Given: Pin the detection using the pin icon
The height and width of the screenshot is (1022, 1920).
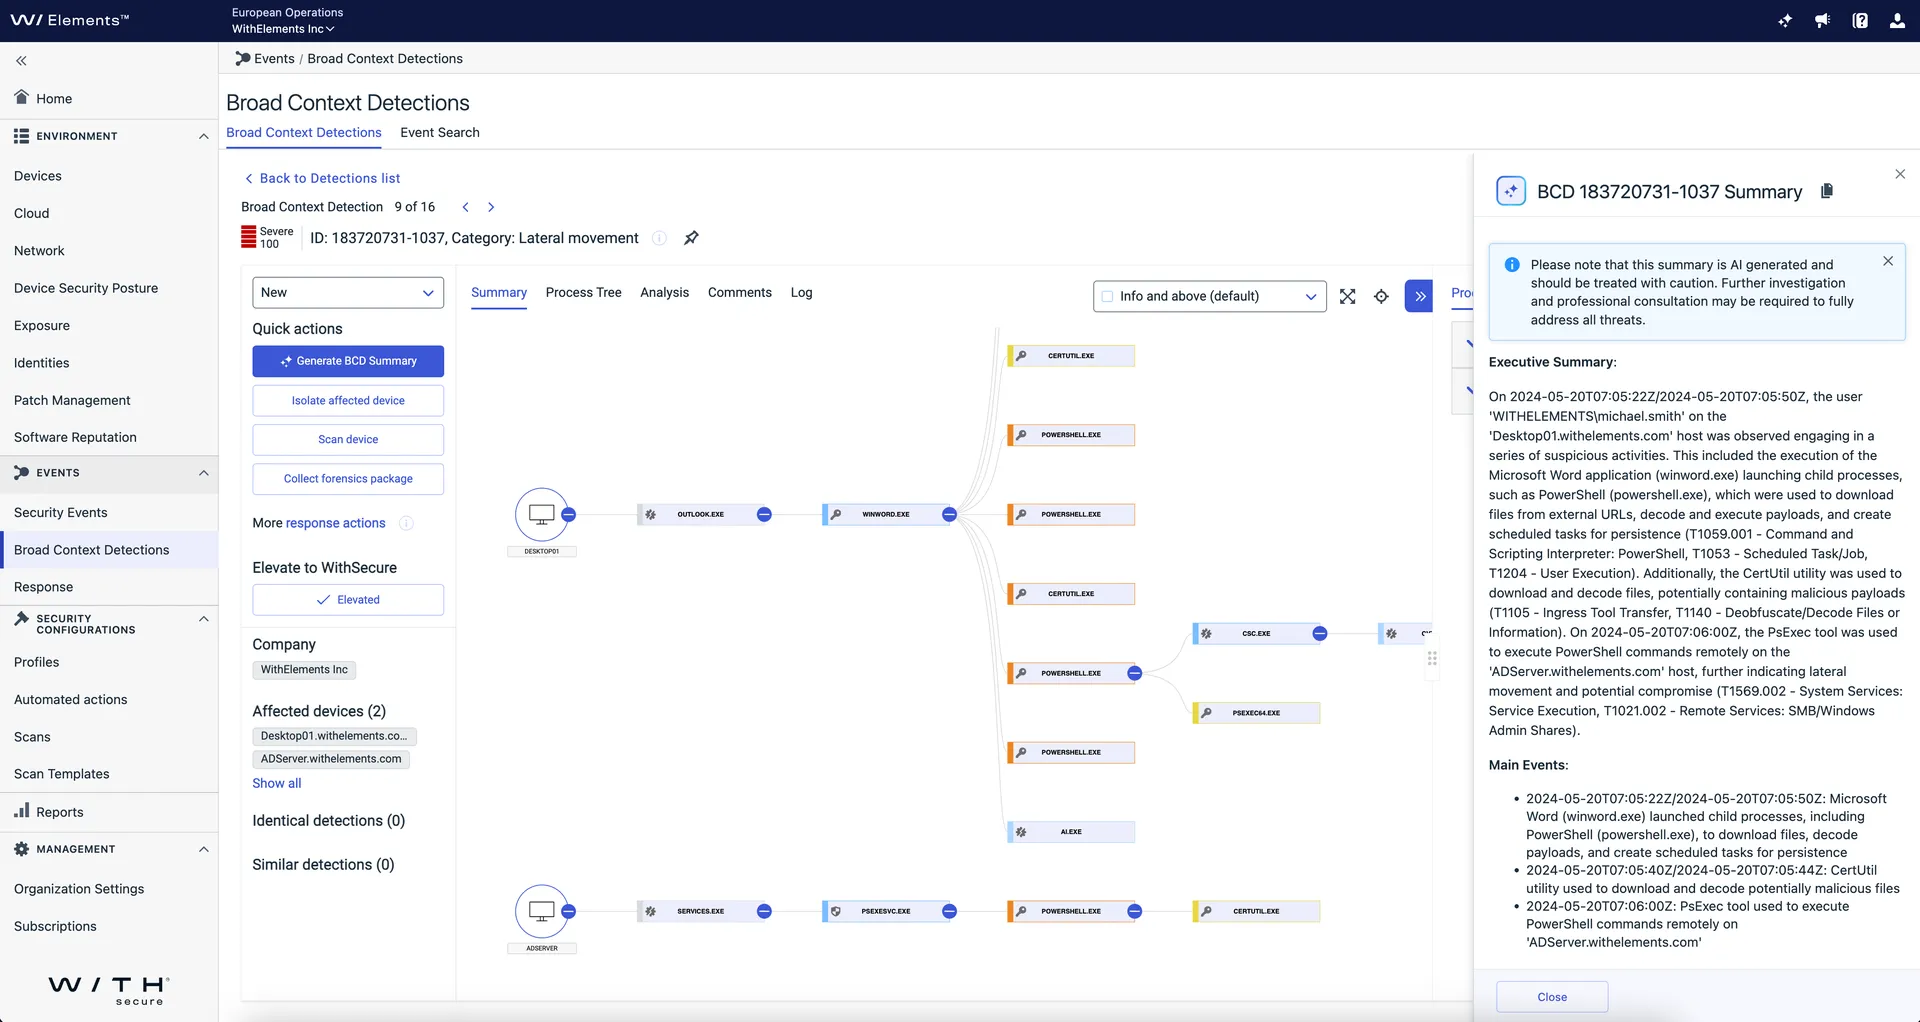Looking at the screenshot, I should [x=692, y=238].
